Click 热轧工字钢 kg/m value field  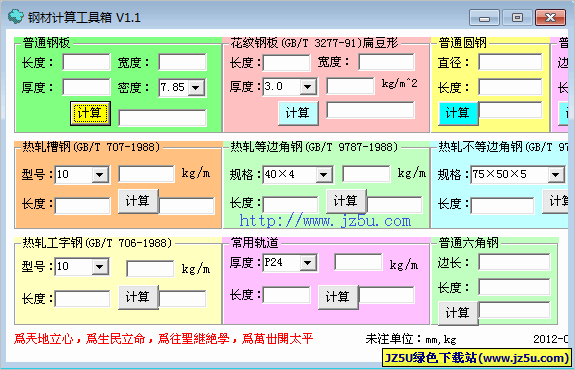(x=150, y=269)
